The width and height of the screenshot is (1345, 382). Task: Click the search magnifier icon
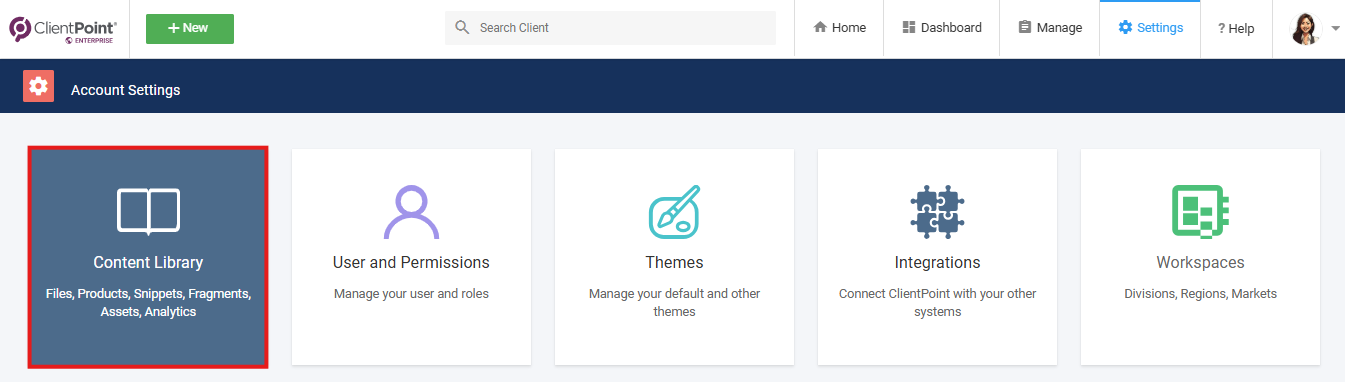pos(462,27)
